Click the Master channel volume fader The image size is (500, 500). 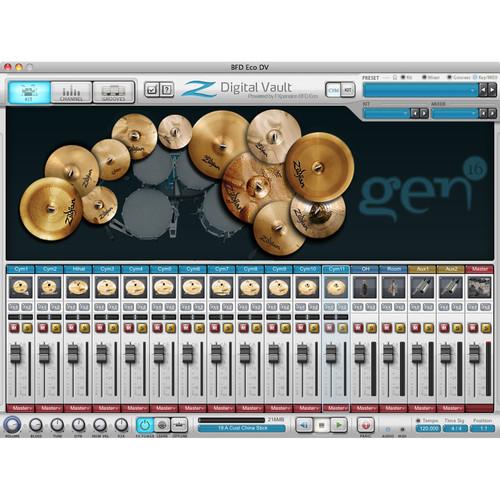pos(474,354)
